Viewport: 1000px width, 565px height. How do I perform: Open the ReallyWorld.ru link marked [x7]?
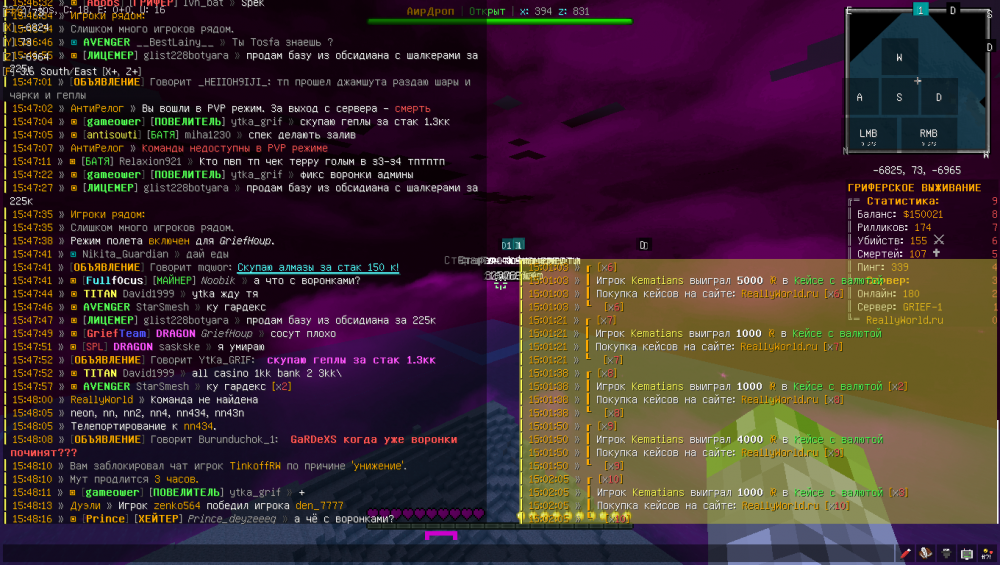click(779, 346)
